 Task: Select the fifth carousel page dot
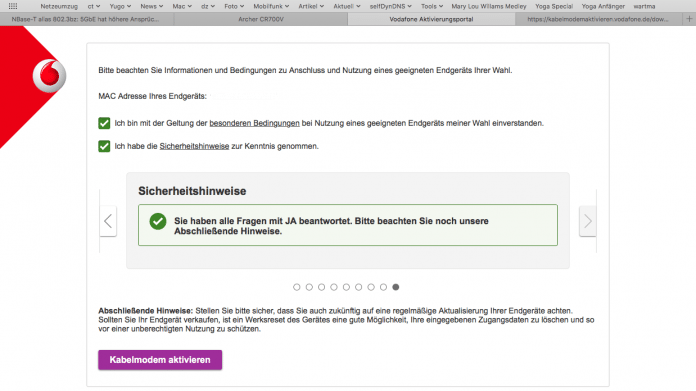click(x=346, y=287)
